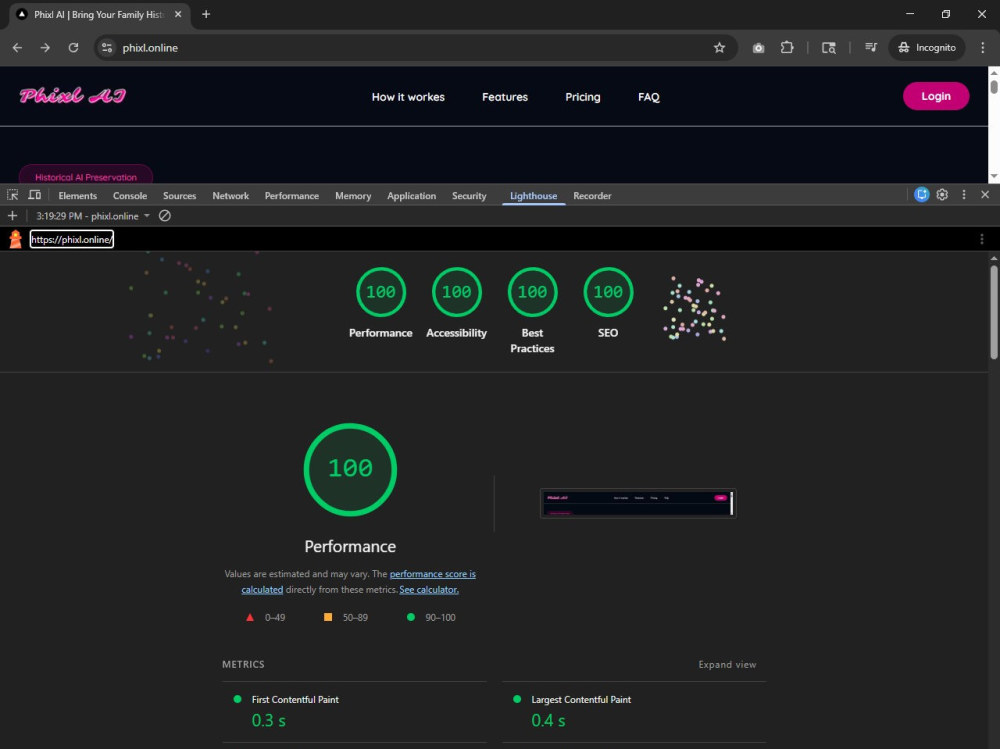Open DevTools customize three-dot menu
The width and height of the screenshot is (1000, 749).
click(x=964, y=195)
